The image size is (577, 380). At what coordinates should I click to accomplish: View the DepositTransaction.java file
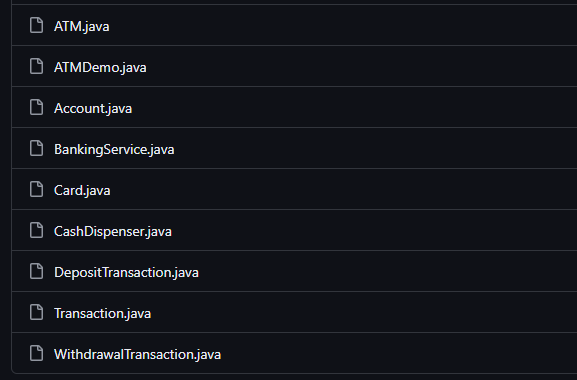tap(126, 273)
